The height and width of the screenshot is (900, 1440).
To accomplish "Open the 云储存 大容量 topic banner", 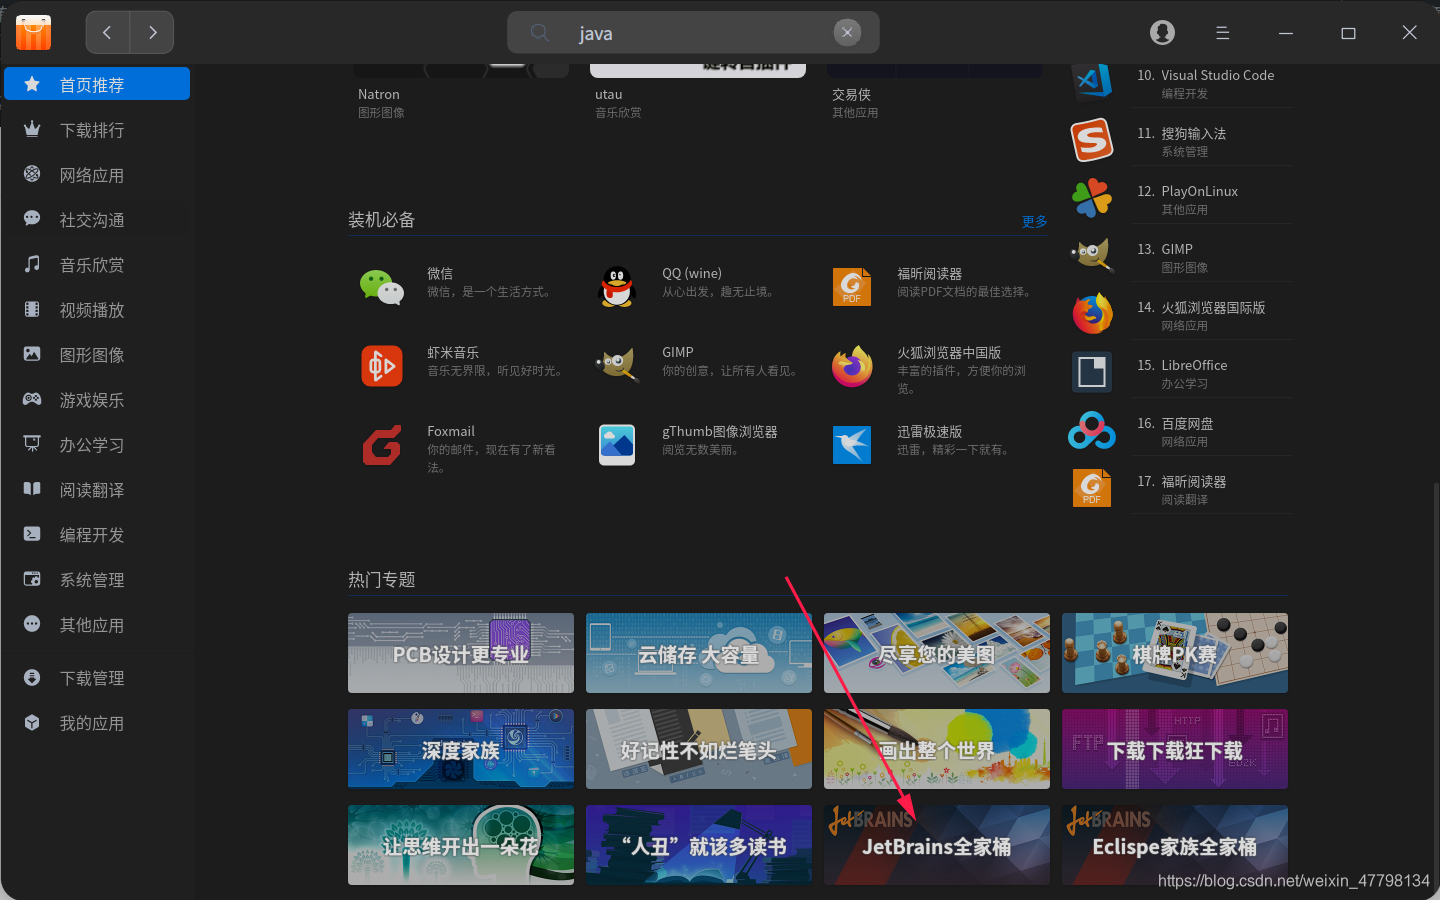I will (x=699, y=653).
